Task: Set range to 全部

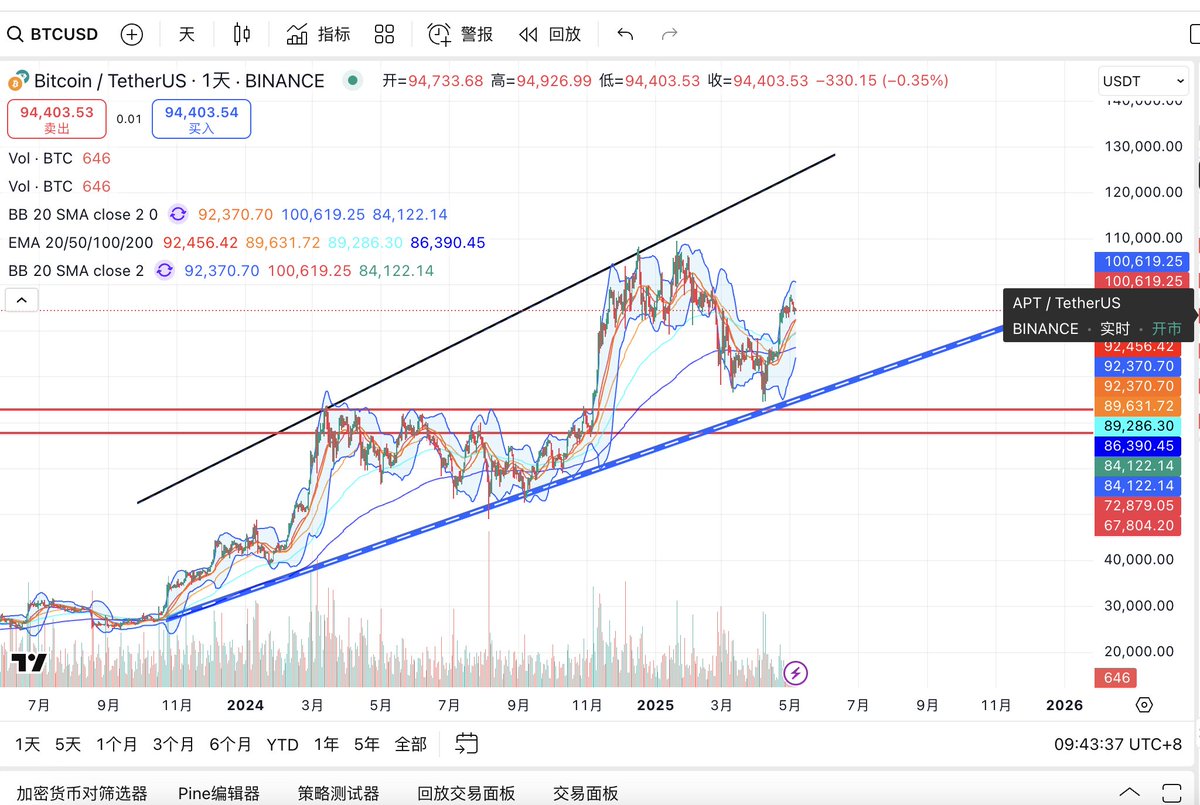Action: click(x=410, y=744)
